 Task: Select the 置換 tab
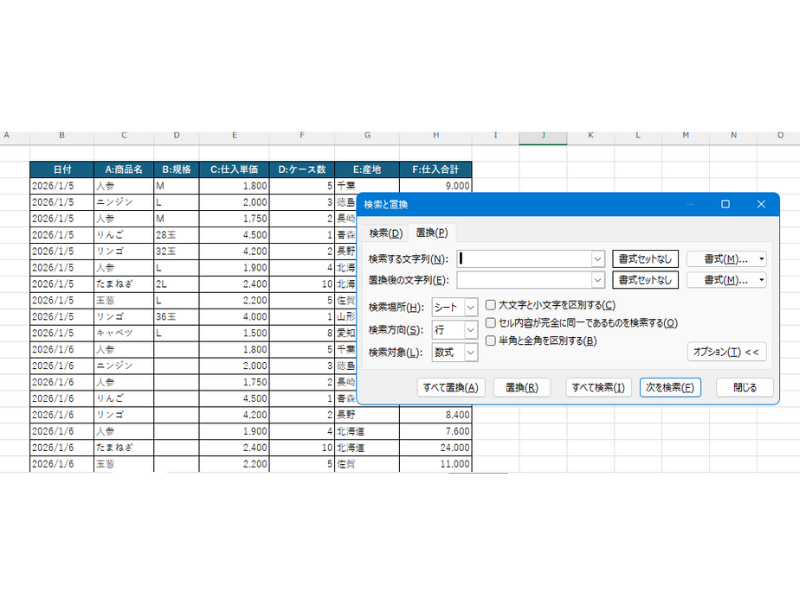432,233
